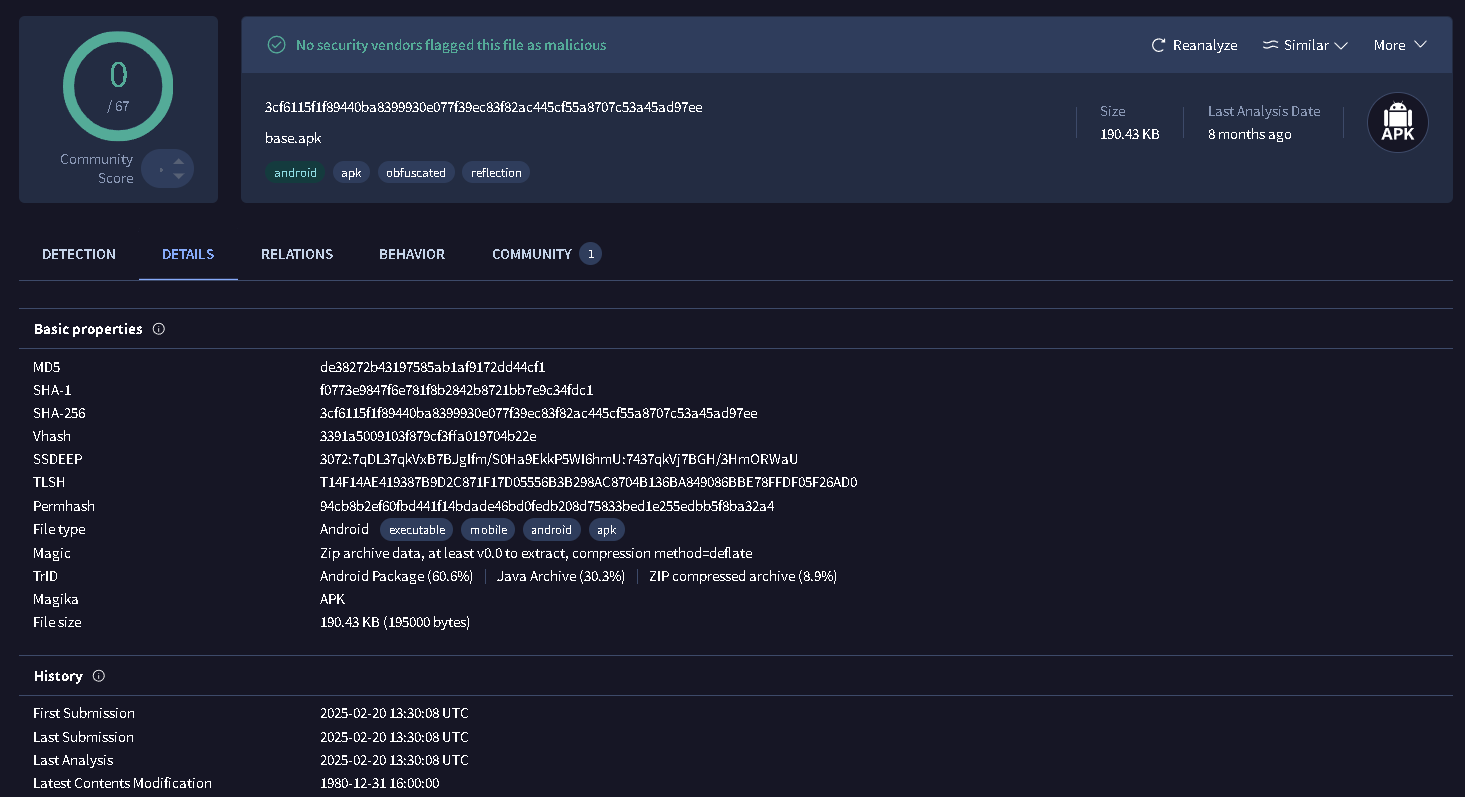The height and width of the screenshot is (797, 1465).
Task: Downvote the community score with down arrow
Action: [178, 177]
